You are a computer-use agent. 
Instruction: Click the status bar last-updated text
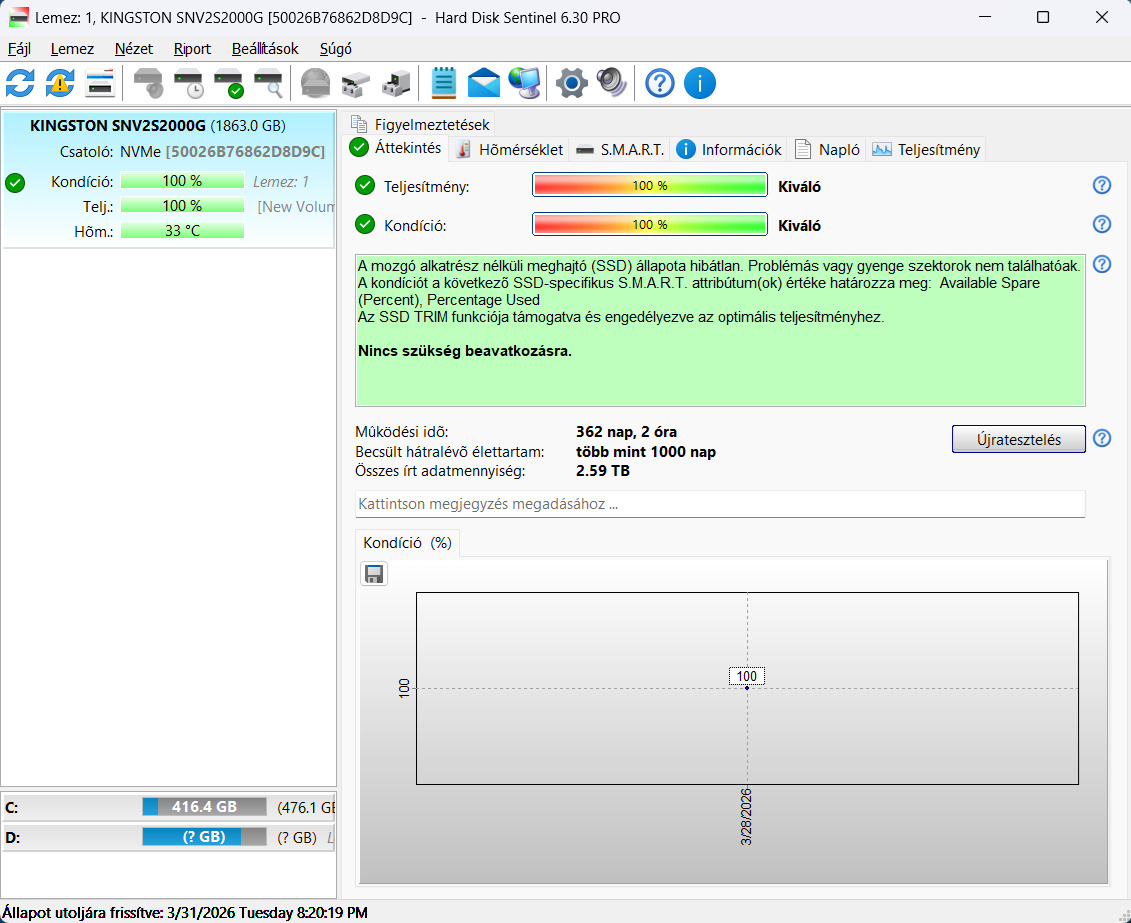185,913
